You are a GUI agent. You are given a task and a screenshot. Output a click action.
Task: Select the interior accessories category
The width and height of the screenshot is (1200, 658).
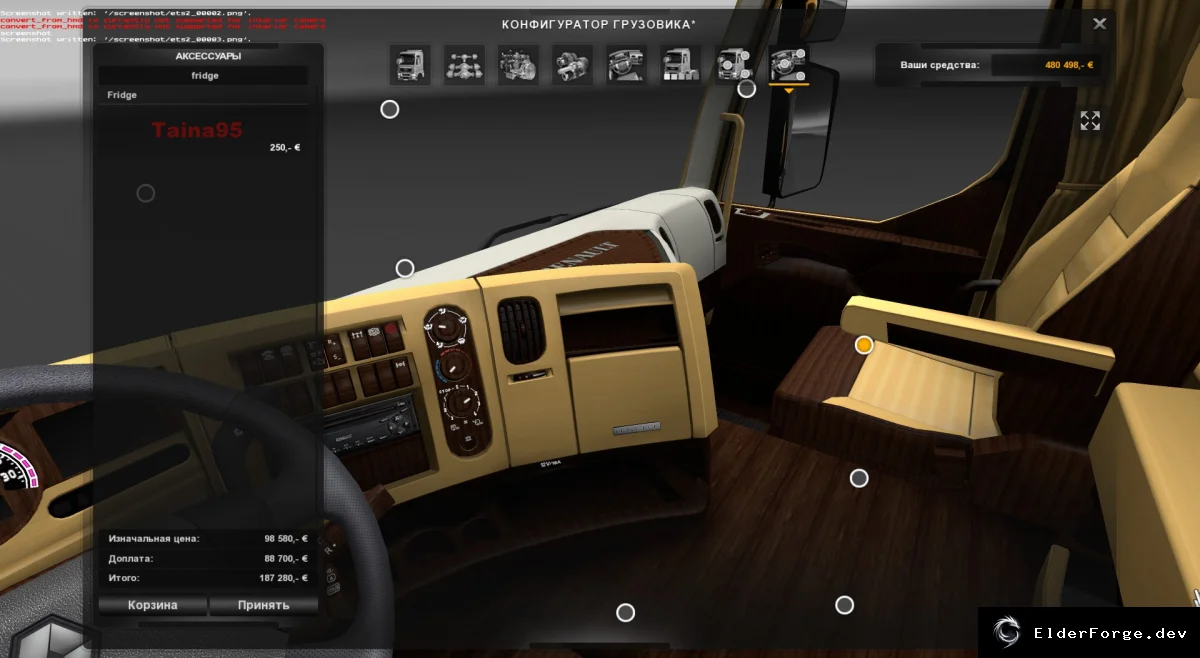tap(788, 65)
